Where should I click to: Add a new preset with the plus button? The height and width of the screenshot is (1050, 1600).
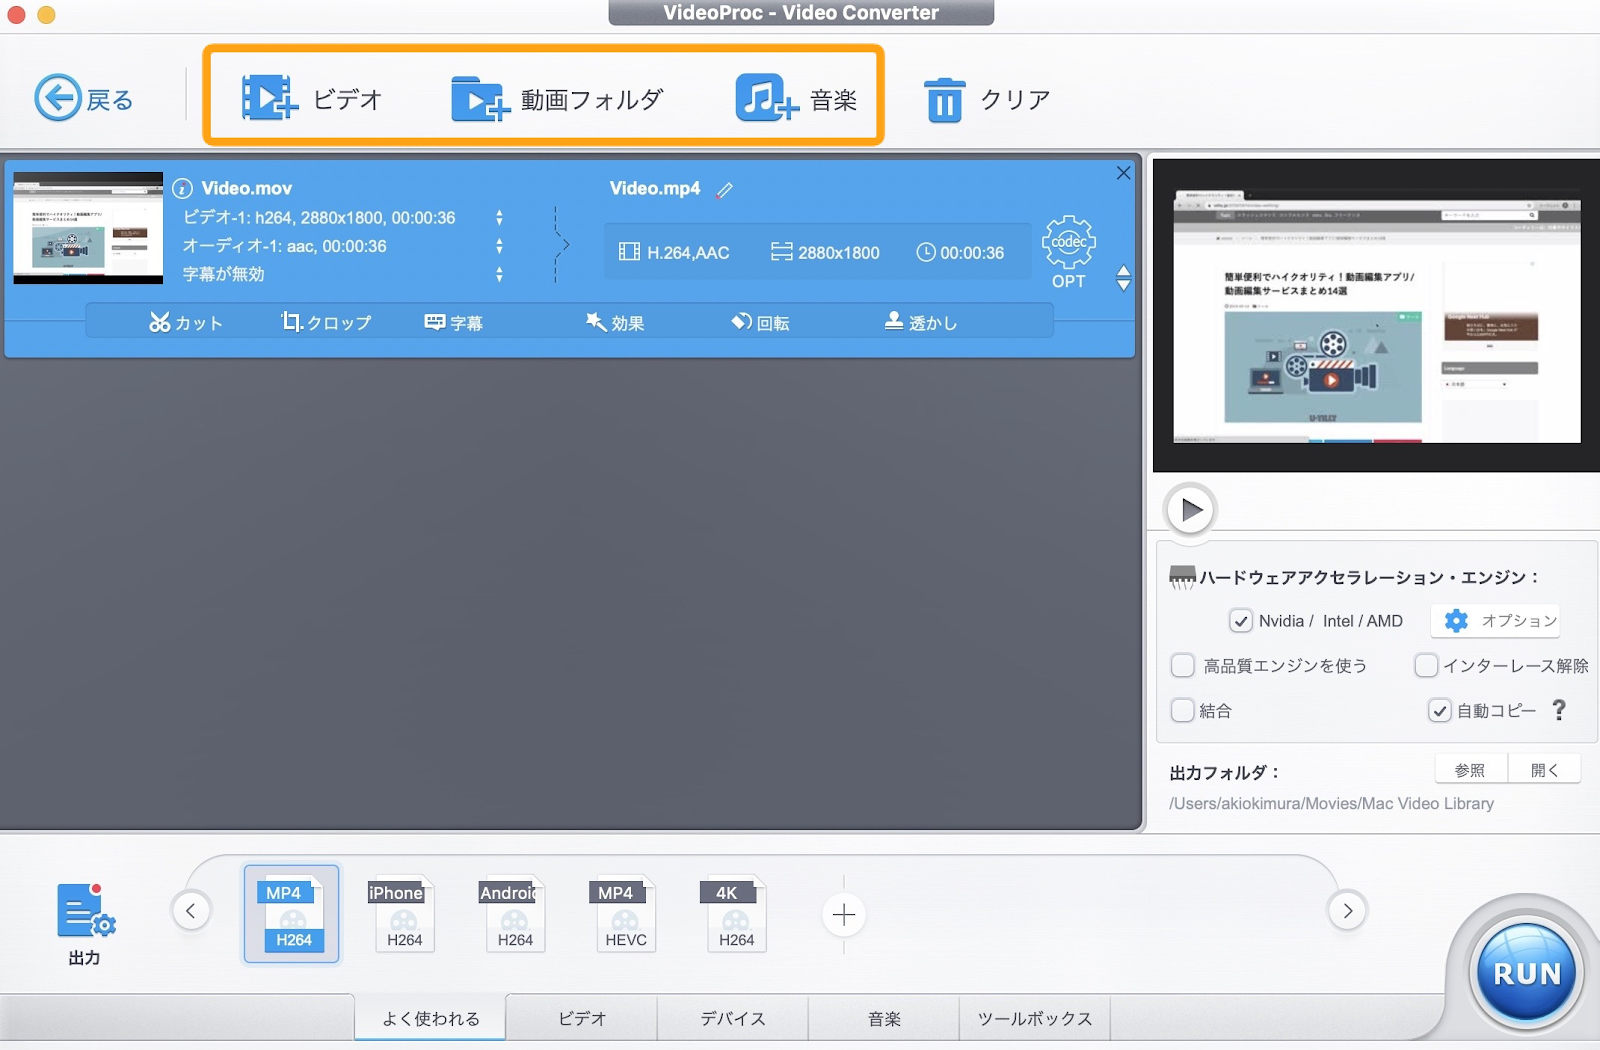(x=844, y=914)
